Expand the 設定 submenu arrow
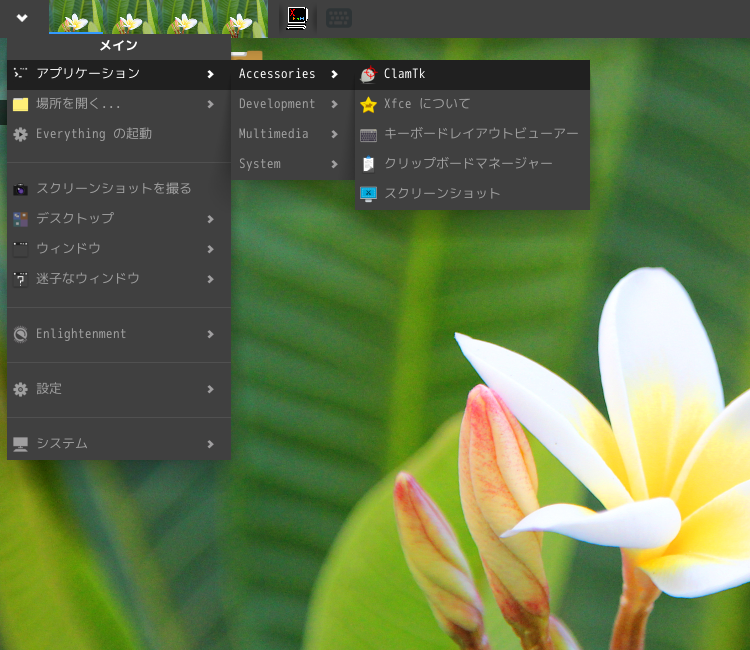 pos(210,389)
